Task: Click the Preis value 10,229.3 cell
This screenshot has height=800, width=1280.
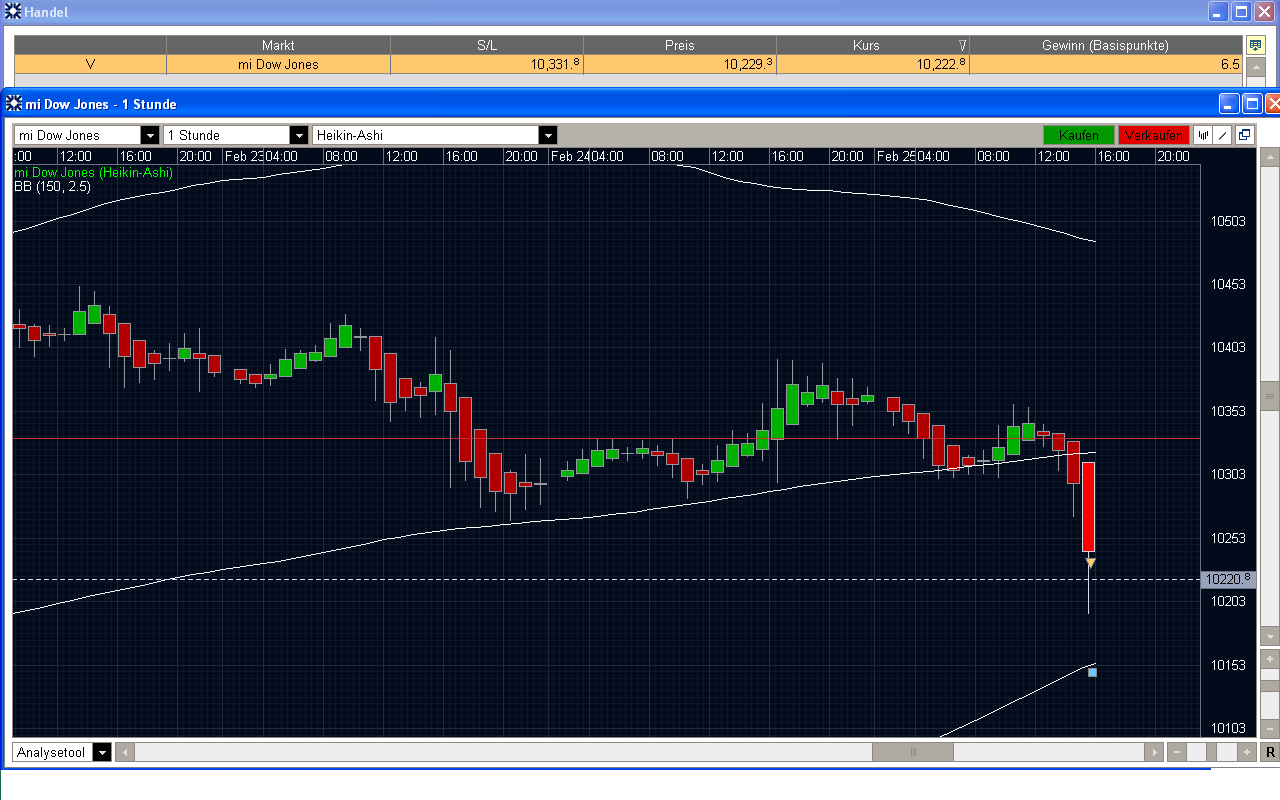Action: click(x=680, y=64)
